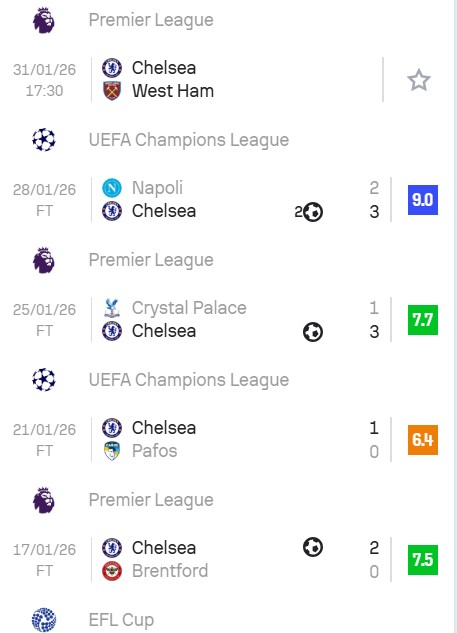457x633 pixels.
Task: Click the West Ham club crest
Action: (x=112, y=91)
